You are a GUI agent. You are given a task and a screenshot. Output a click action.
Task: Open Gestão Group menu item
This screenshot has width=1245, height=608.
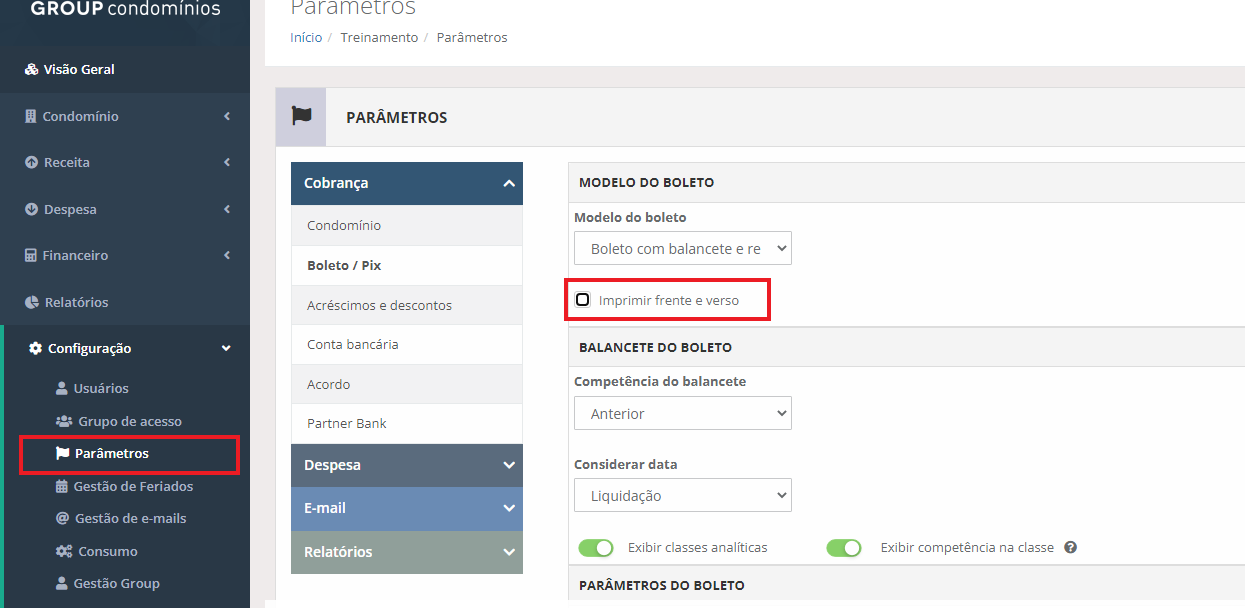point(117,583)
